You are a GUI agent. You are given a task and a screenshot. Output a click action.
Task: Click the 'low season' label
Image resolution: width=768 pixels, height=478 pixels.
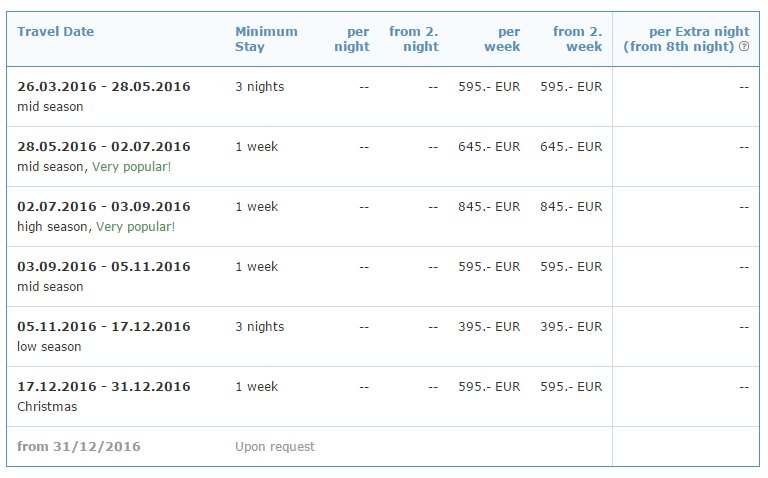click(49, 347)
